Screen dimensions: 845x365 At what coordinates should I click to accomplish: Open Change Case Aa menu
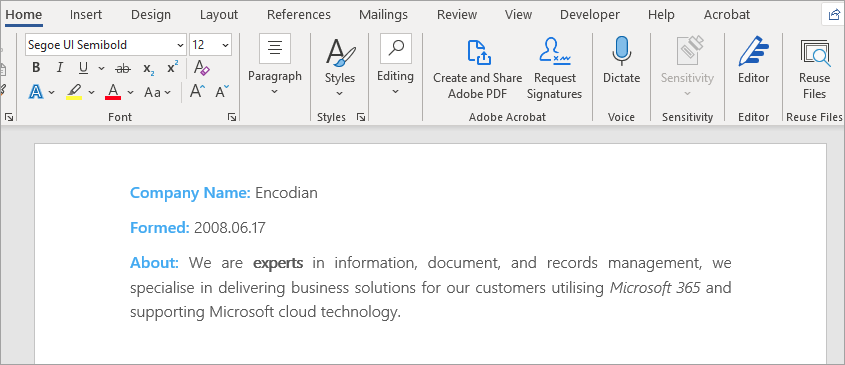click(157, 93)
